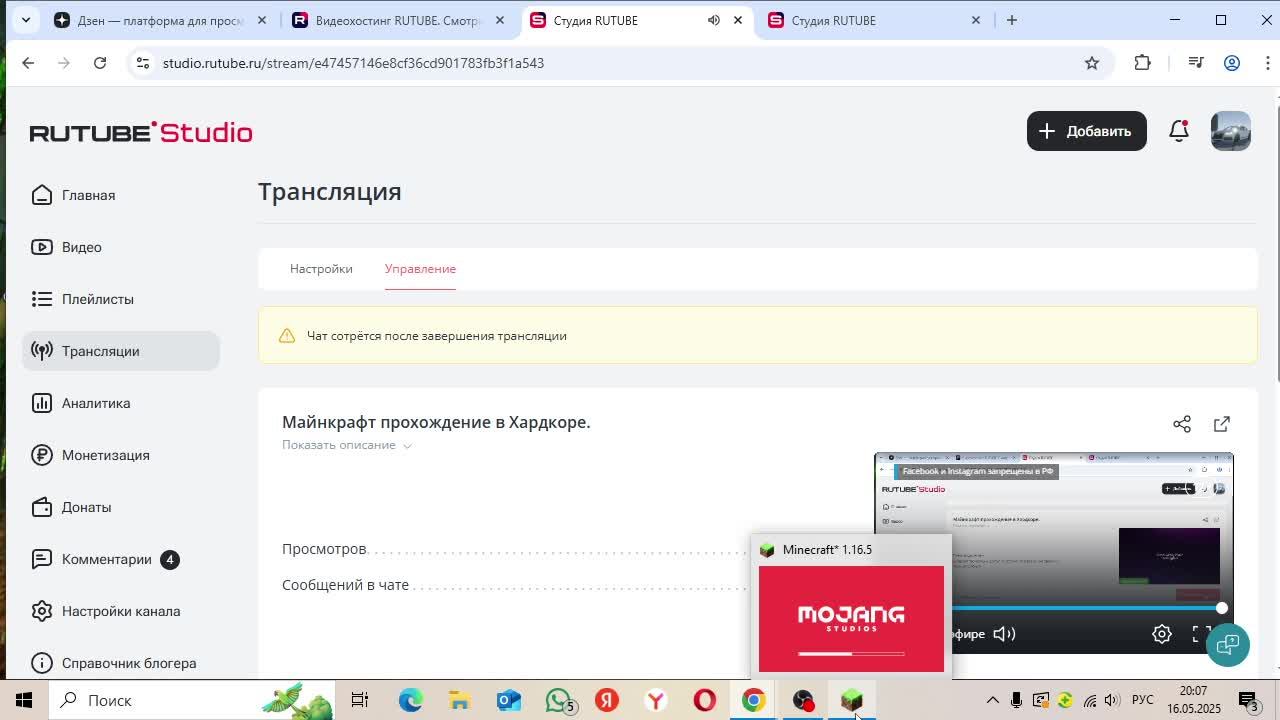
Task: Open Chrome from the taskbar
Action: [754, 700]
